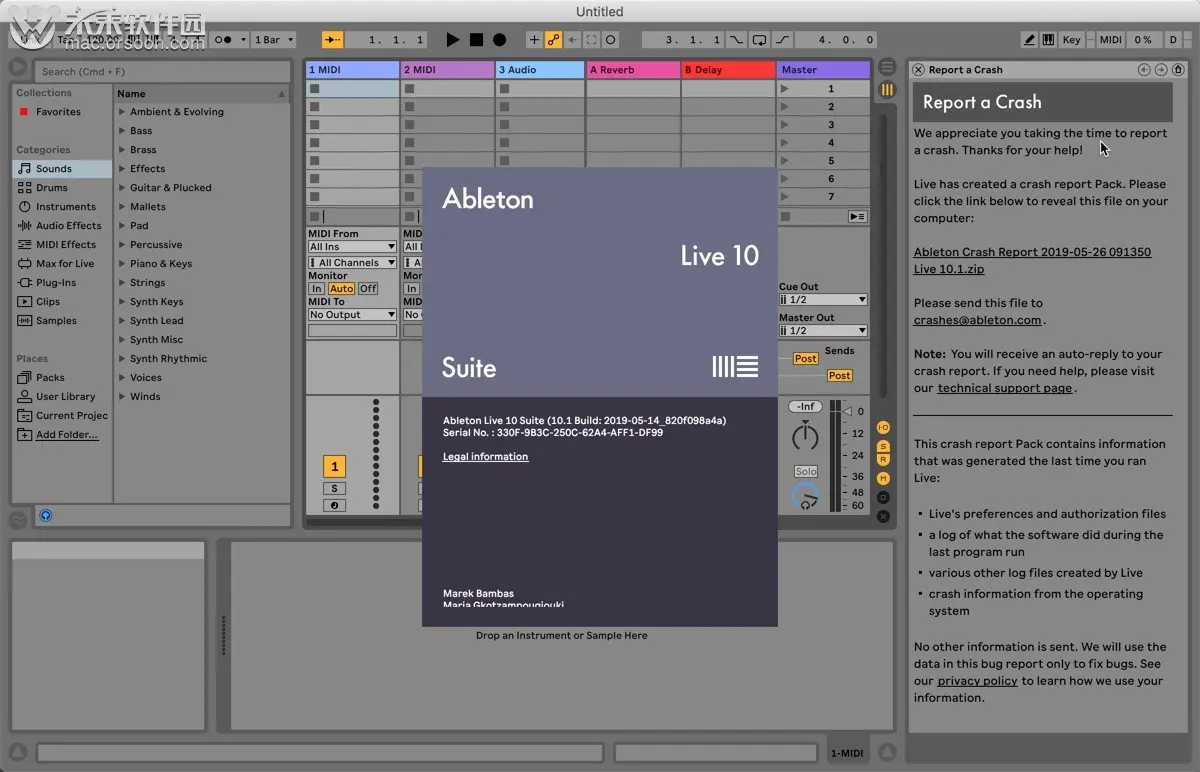Image resolution: width=1200 pixels, height=772 pixels.
Task: Toggle the Punch-In switch
Action: 737,40
